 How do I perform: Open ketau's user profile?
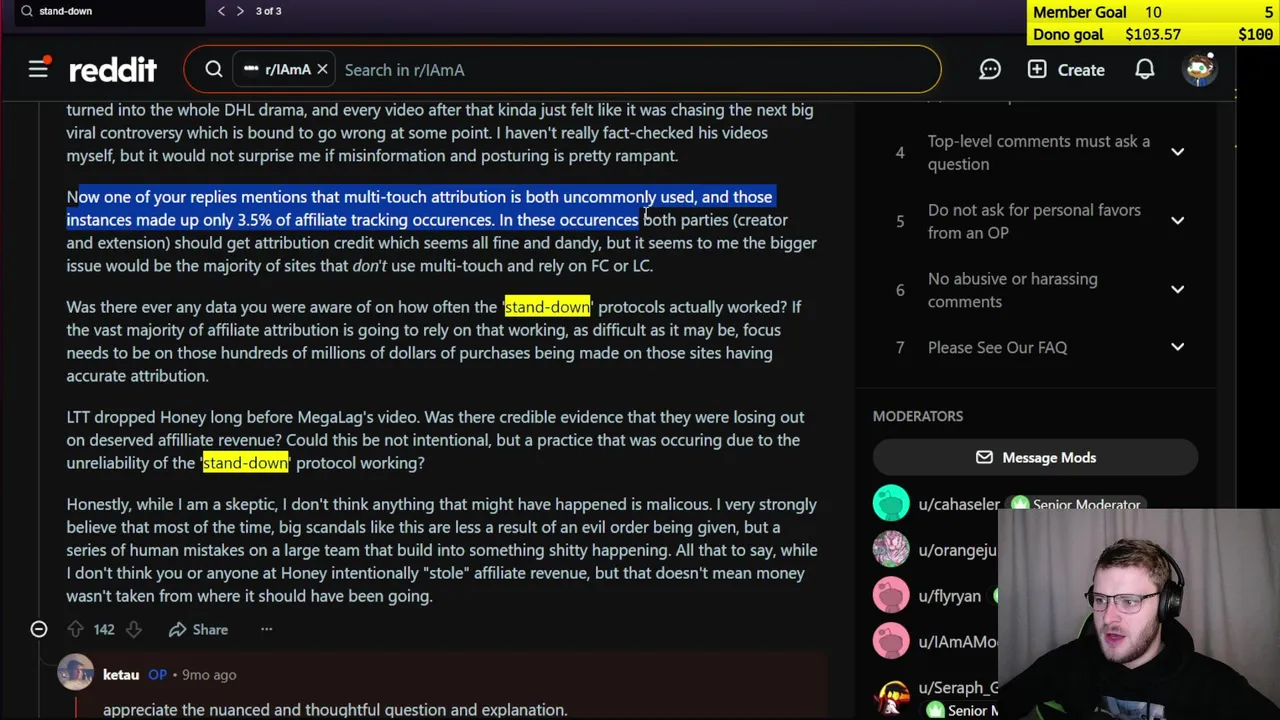(x=121, y=675)
